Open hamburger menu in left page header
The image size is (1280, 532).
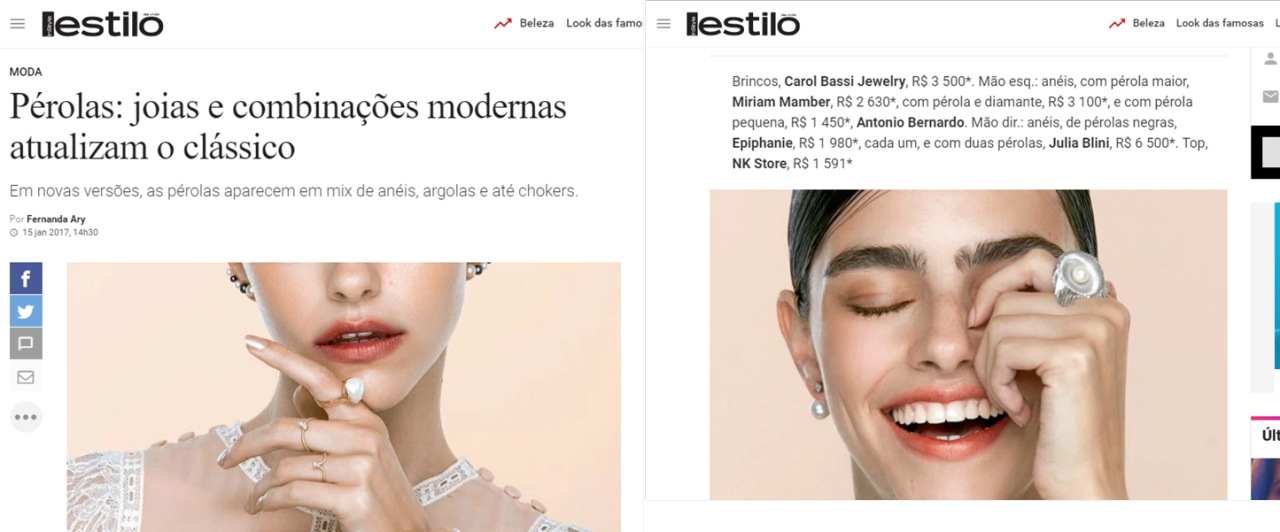17,24
